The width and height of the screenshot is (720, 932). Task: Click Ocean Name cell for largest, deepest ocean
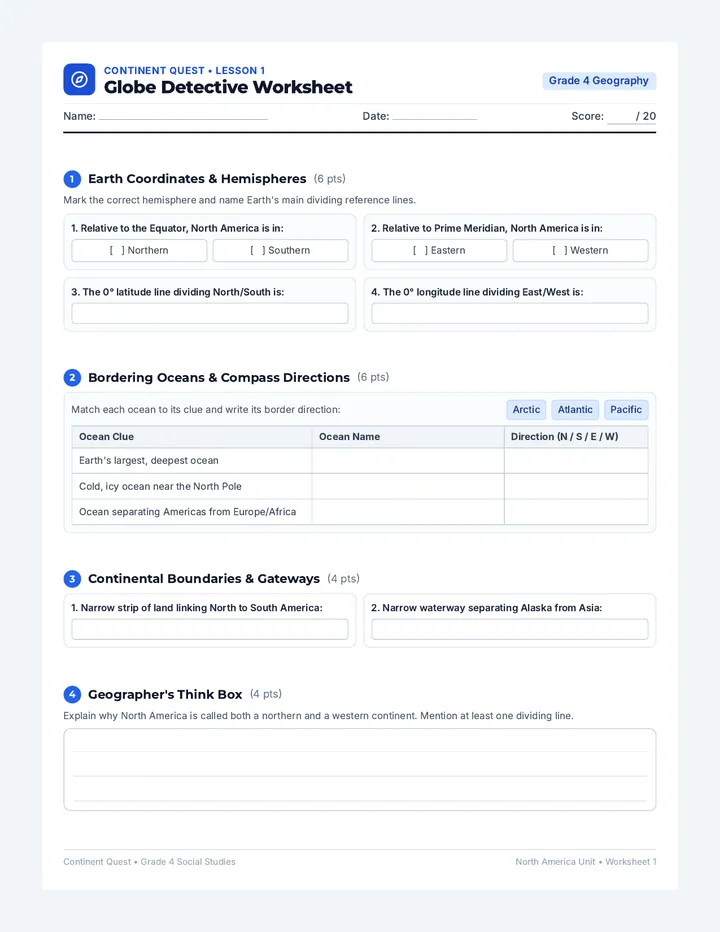[x=408, y=461]
